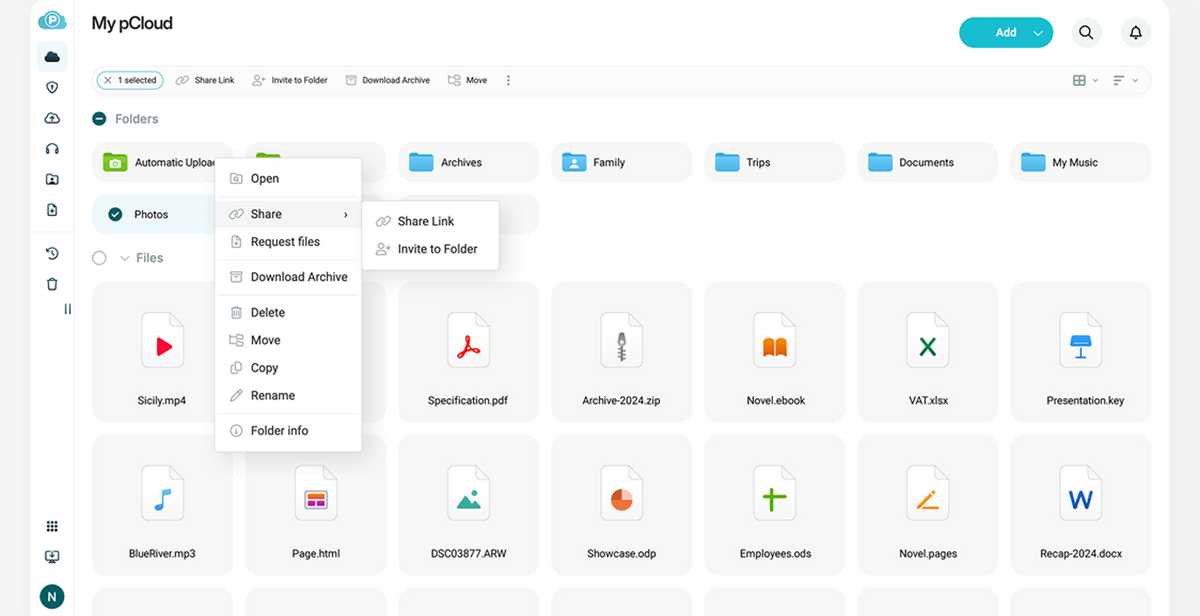1200x616 pixels.
Task: Clear selection with the 1 selected X
Action: click(x=107, y=80)
